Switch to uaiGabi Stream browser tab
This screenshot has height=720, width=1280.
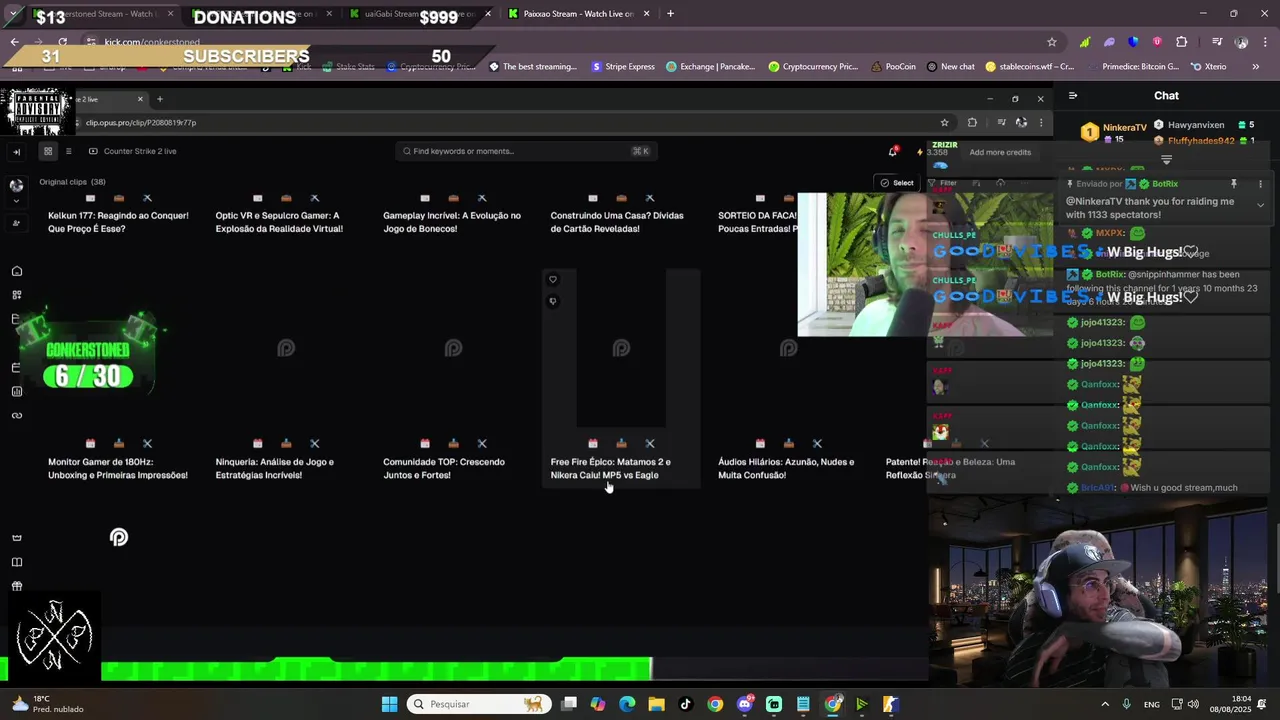(x=419, y=14)
